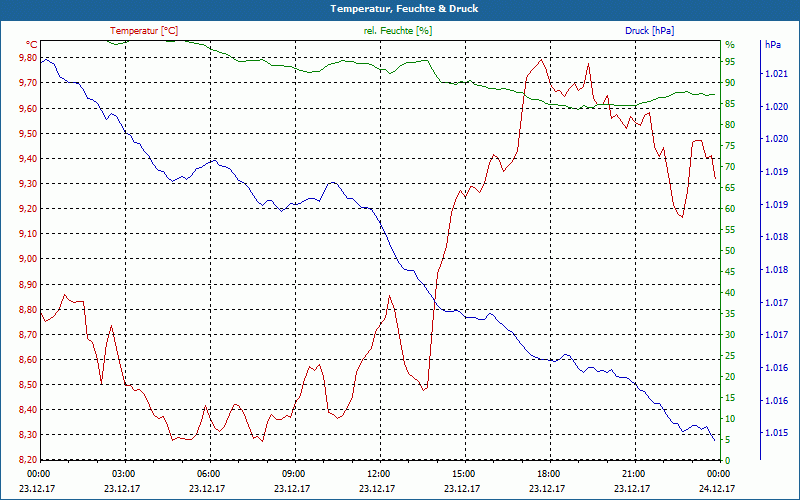800x500 pixels.
Task: Click the 00:00 label above 24.12.17
Action: (x=718, y=473)
